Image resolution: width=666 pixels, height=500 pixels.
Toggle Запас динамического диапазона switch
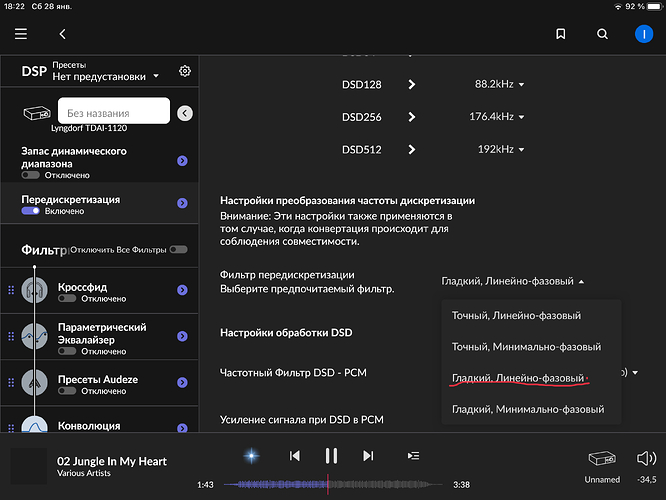tap(31, 175)
